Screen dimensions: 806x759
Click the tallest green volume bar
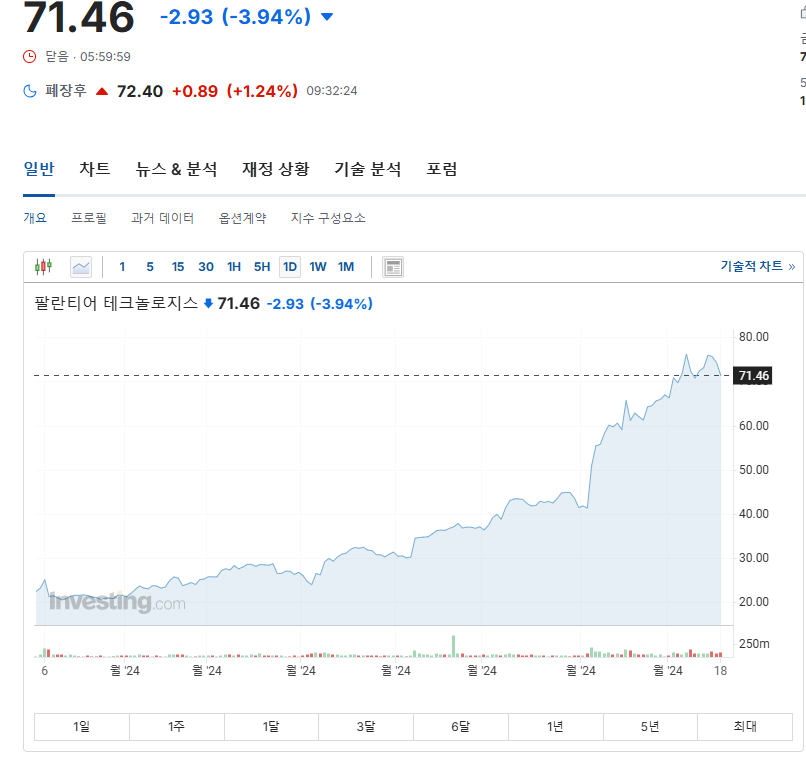coord(453,646)
